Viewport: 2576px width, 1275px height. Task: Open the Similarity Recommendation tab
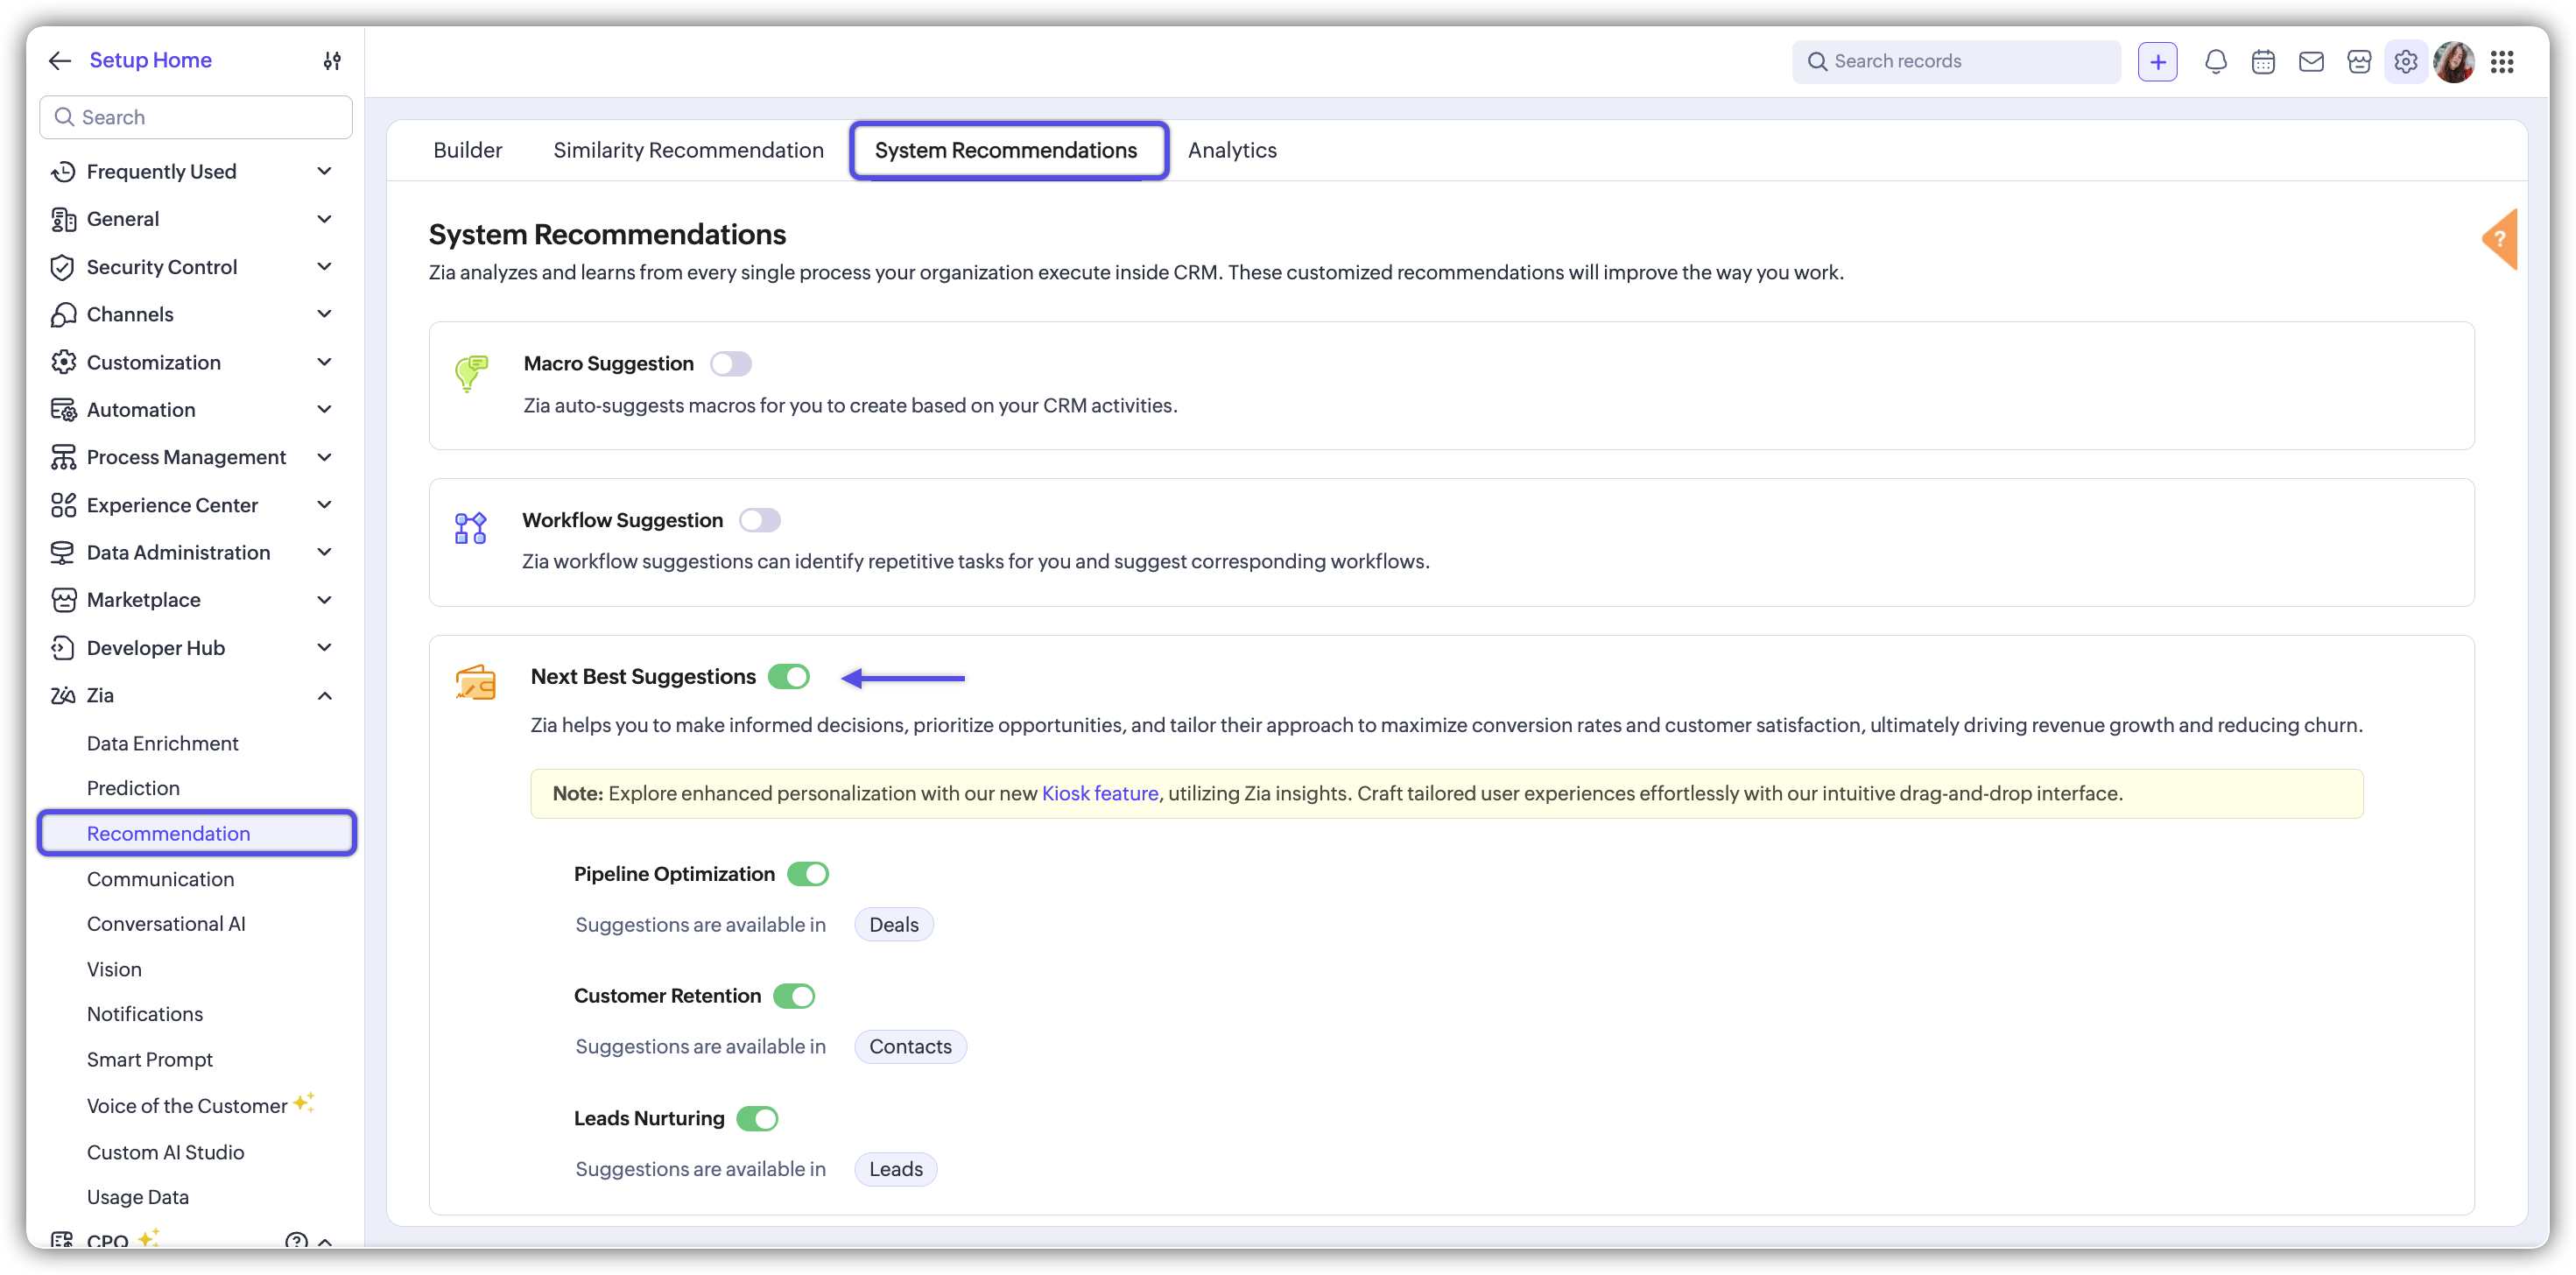tap(688, 150)
